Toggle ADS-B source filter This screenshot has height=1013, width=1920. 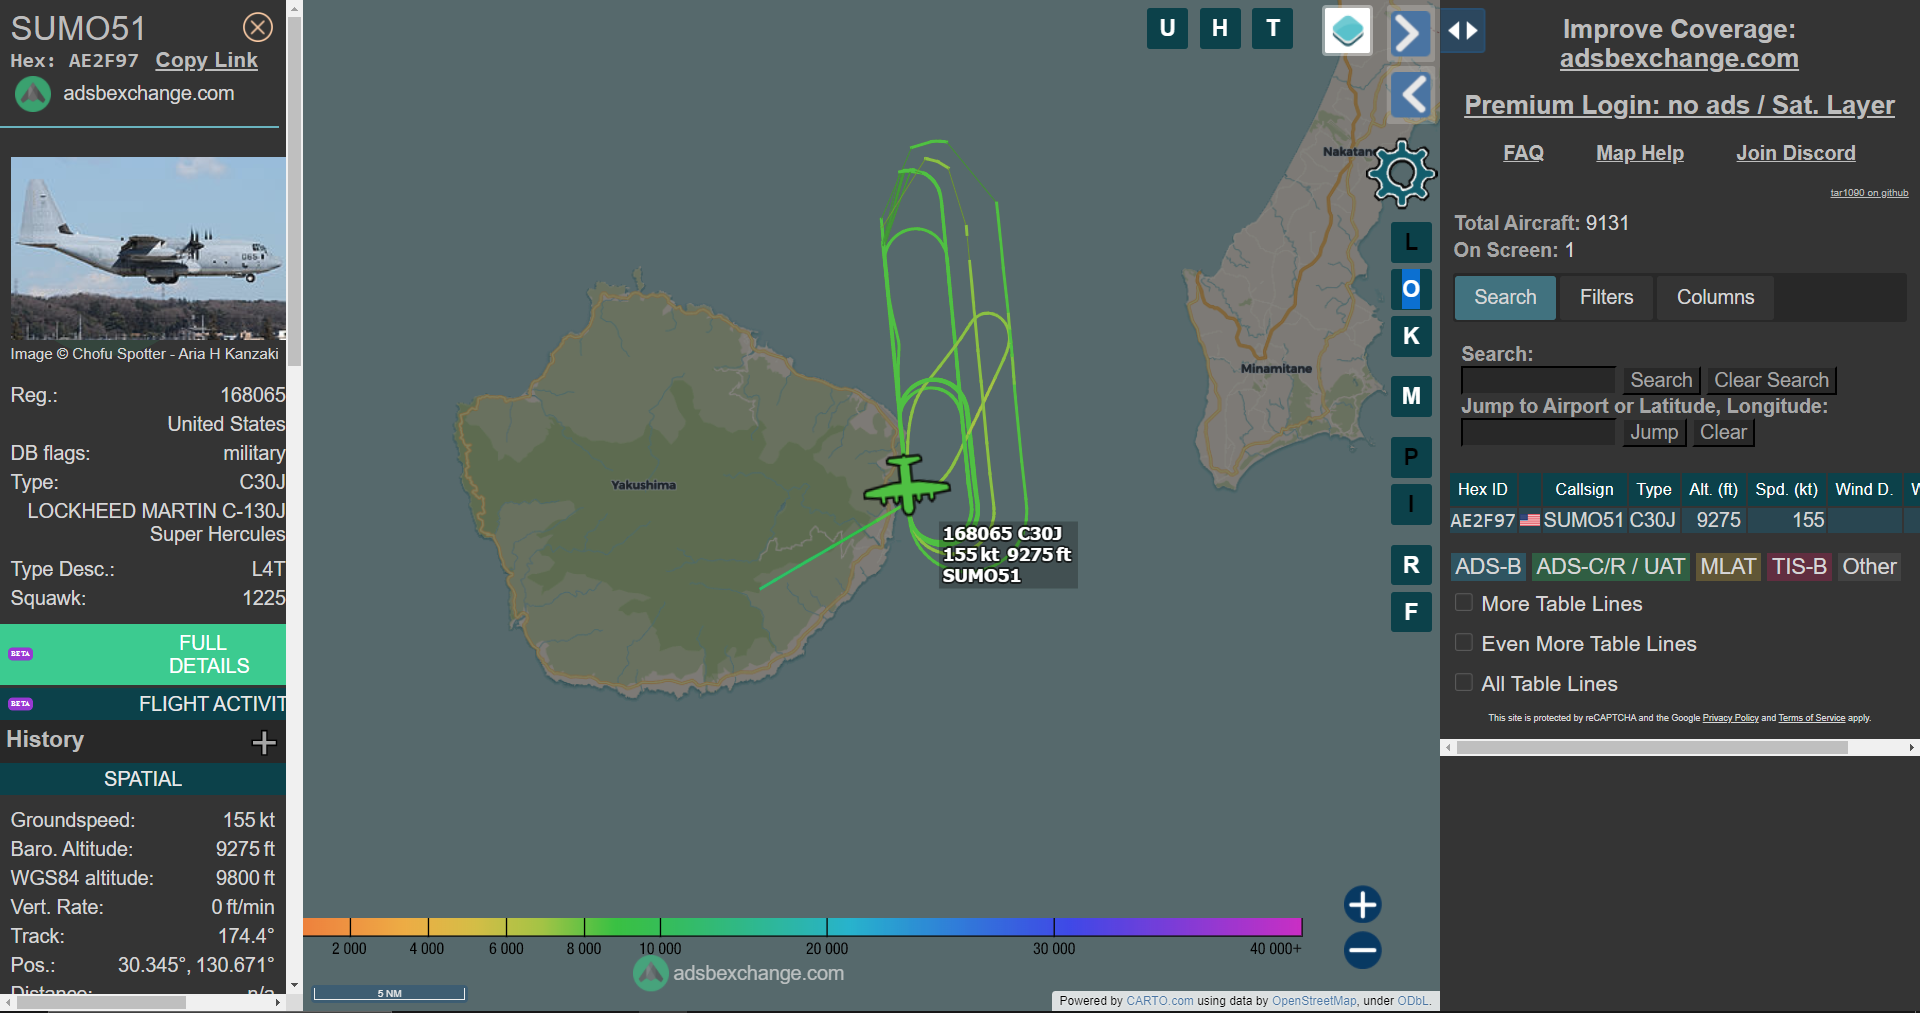click(1488, 567)
